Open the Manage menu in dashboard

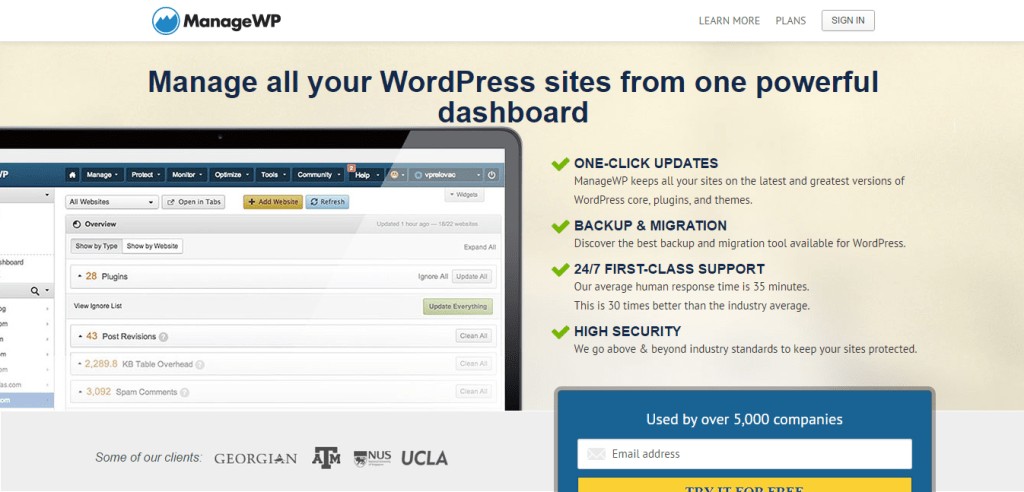pos(103,175)
